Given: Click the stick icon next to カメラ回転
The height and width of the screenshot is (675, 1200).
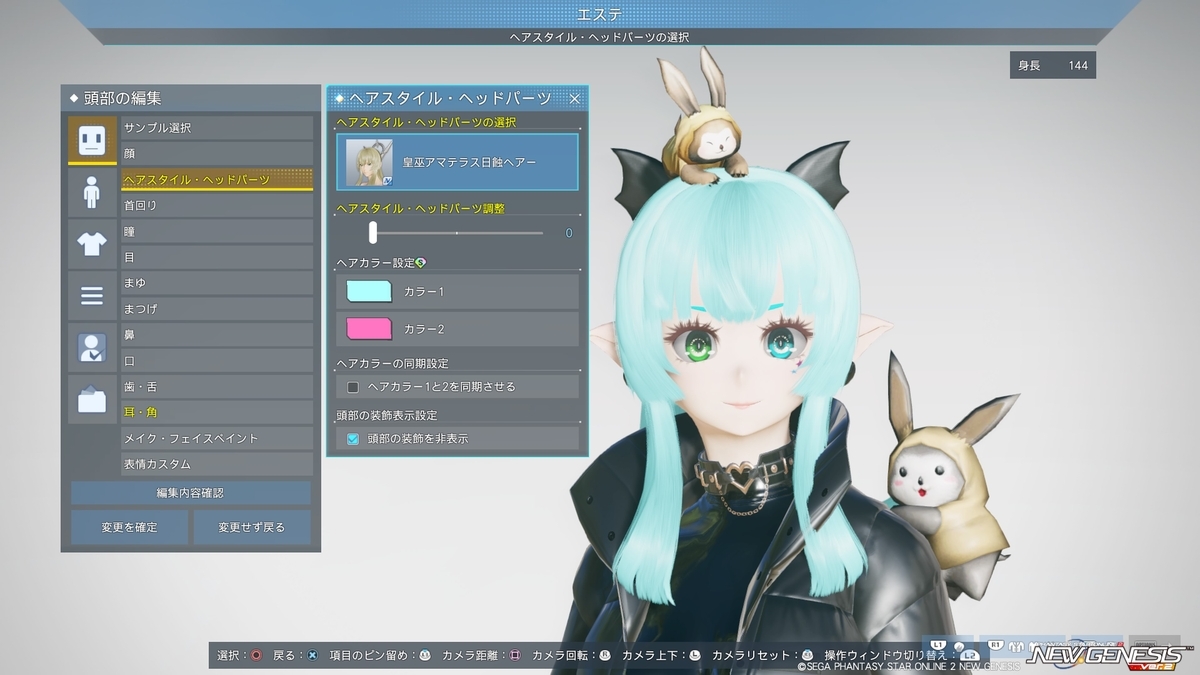Looking at the screenshot, I should tap(605, 655).
